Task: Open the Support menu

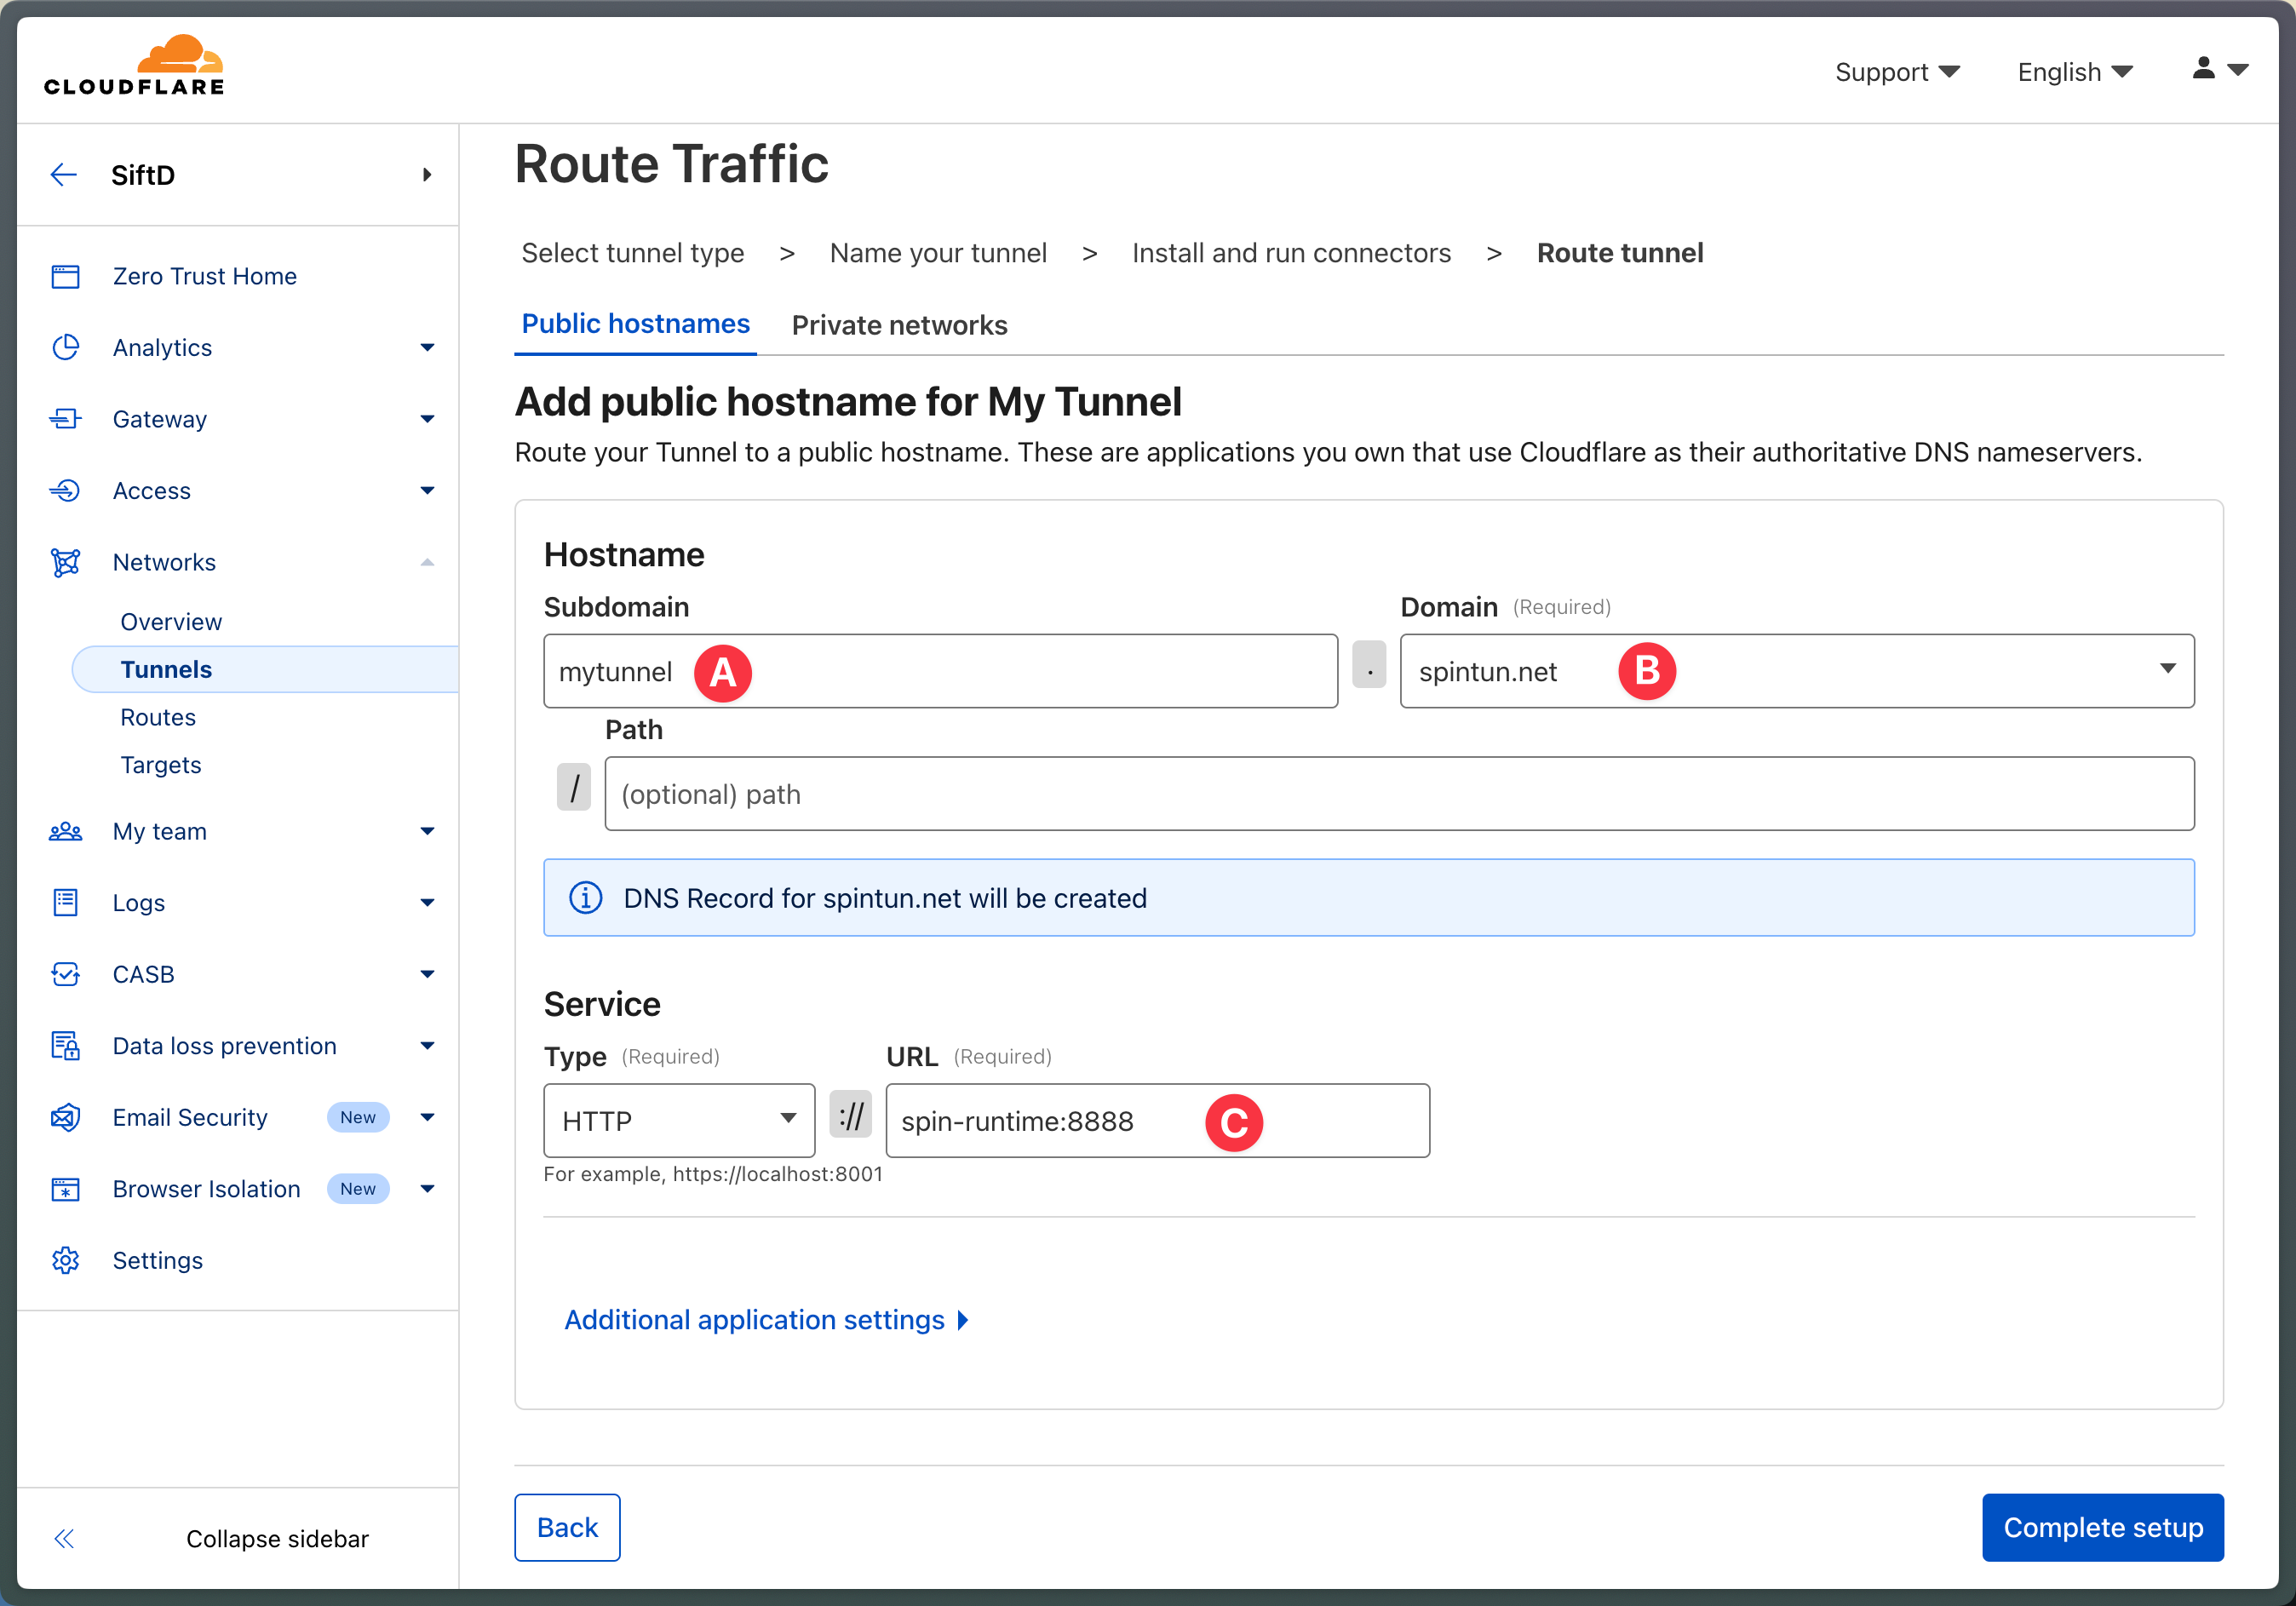Action: click(x=1896, y=72)
